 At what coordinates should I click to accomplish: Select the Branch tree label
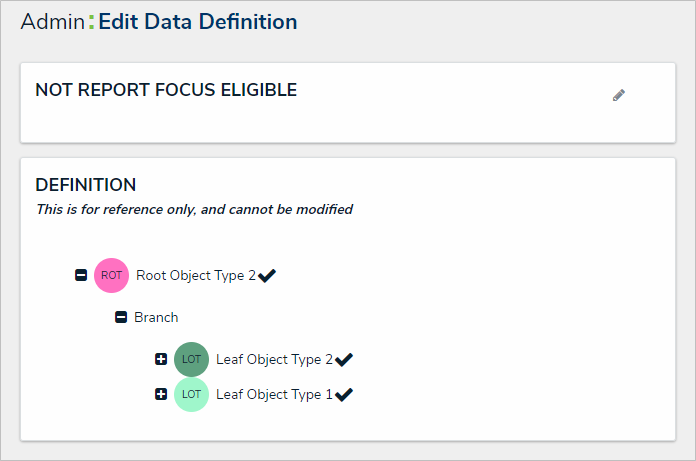click(x=156, y=317)
